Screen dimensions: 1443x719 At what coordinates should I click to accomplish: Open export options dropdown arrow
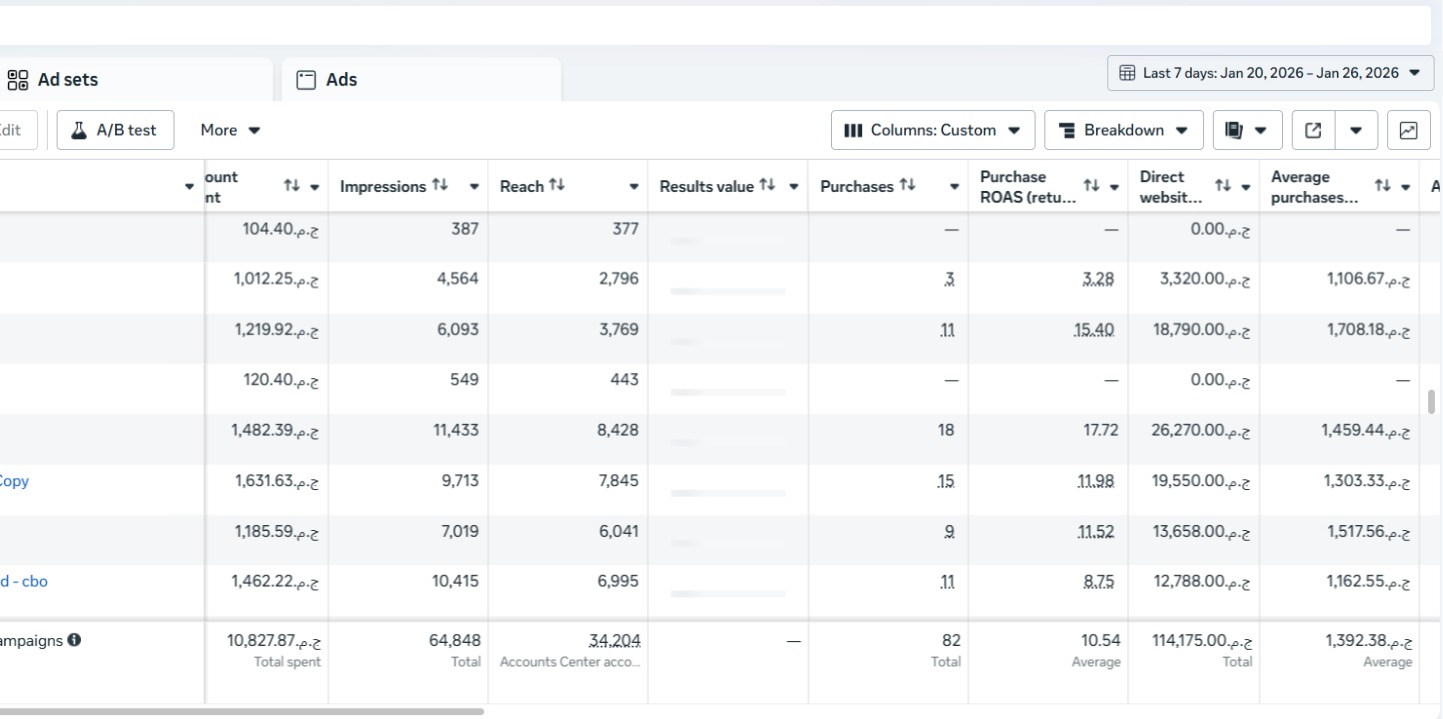[1356, 130]
